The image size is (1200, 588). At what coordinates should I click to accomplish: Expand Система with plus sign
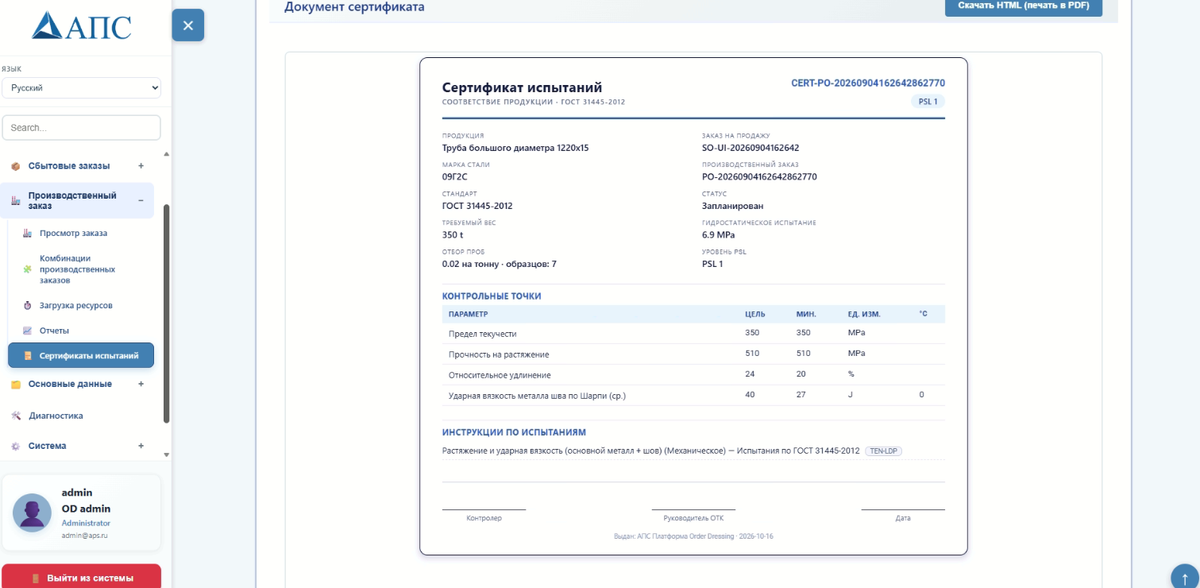[x=141, y=446]
